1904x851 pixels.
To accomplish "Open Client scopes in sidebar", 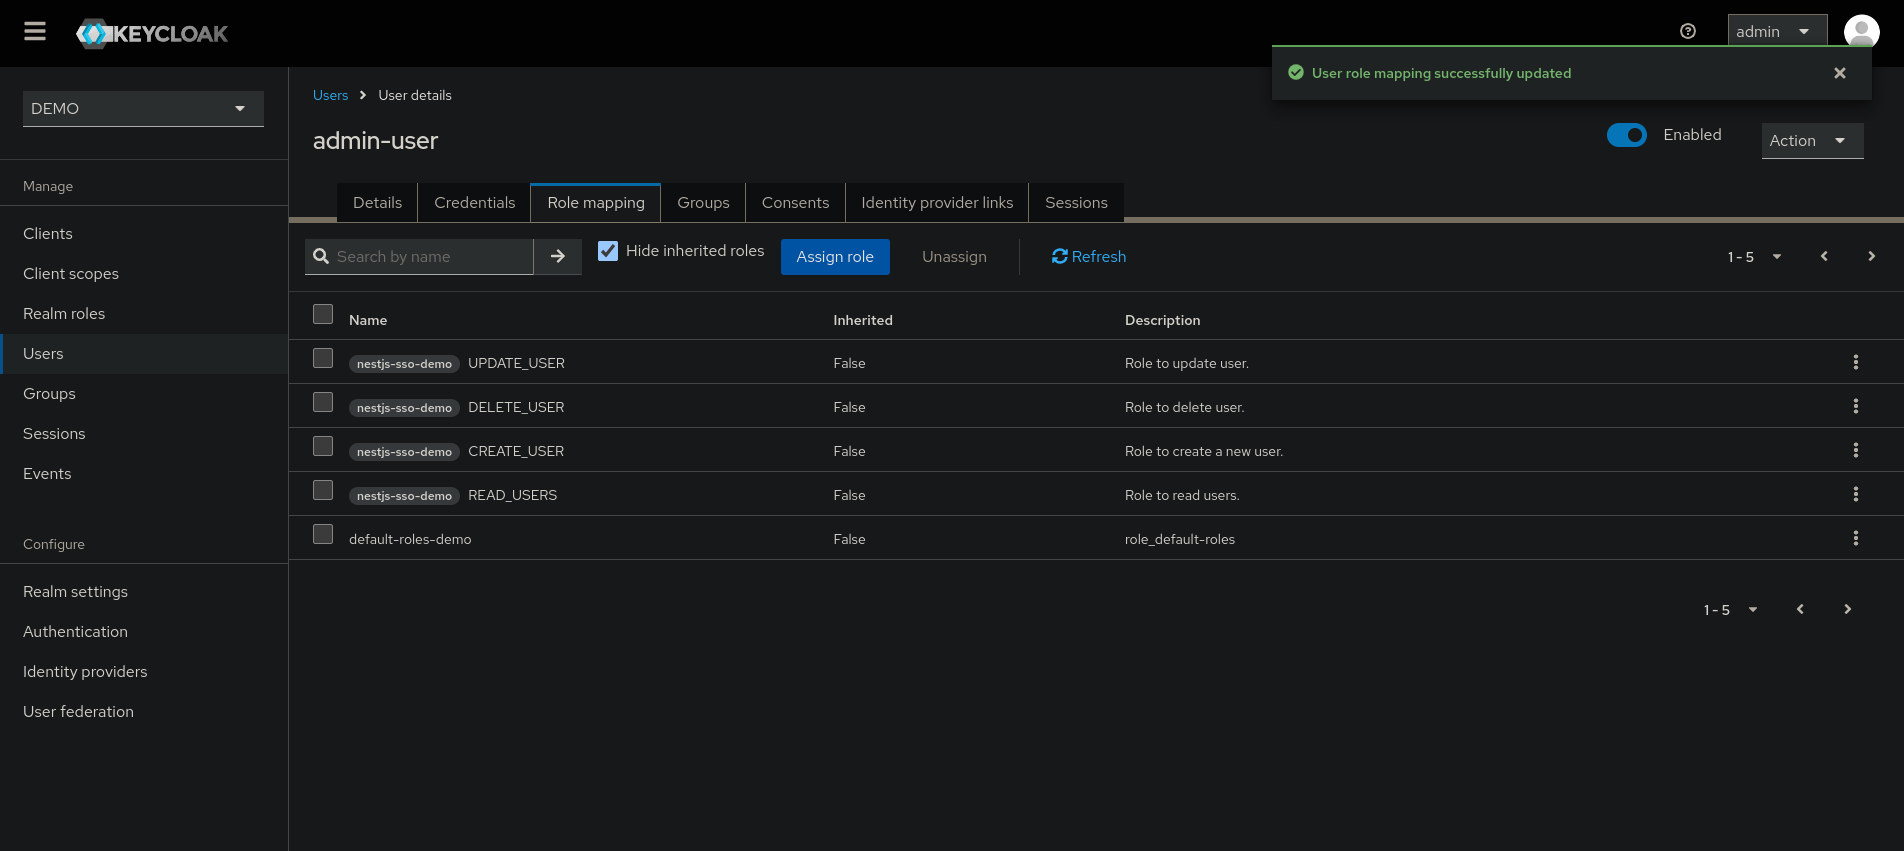I will (x=144, y=273).
